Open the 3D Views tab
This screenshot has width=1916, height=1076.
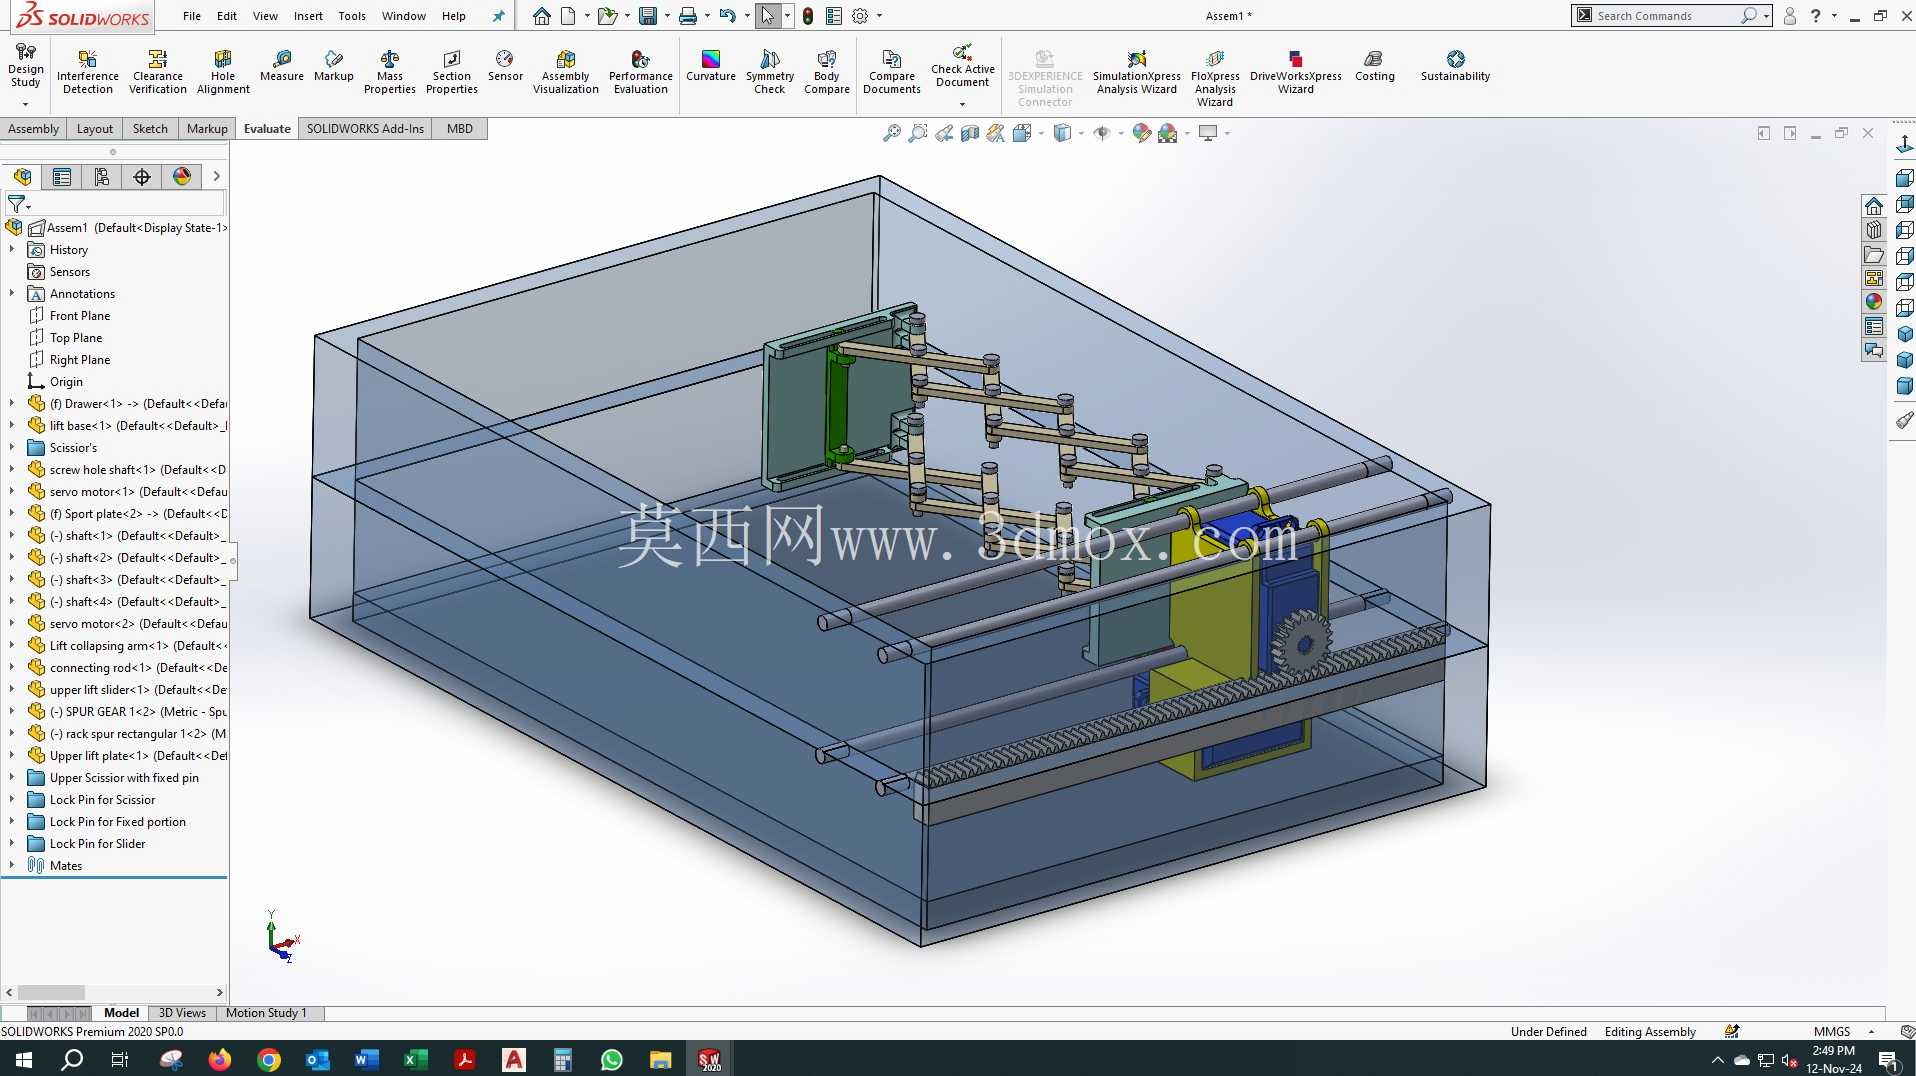pos(182,1013)
